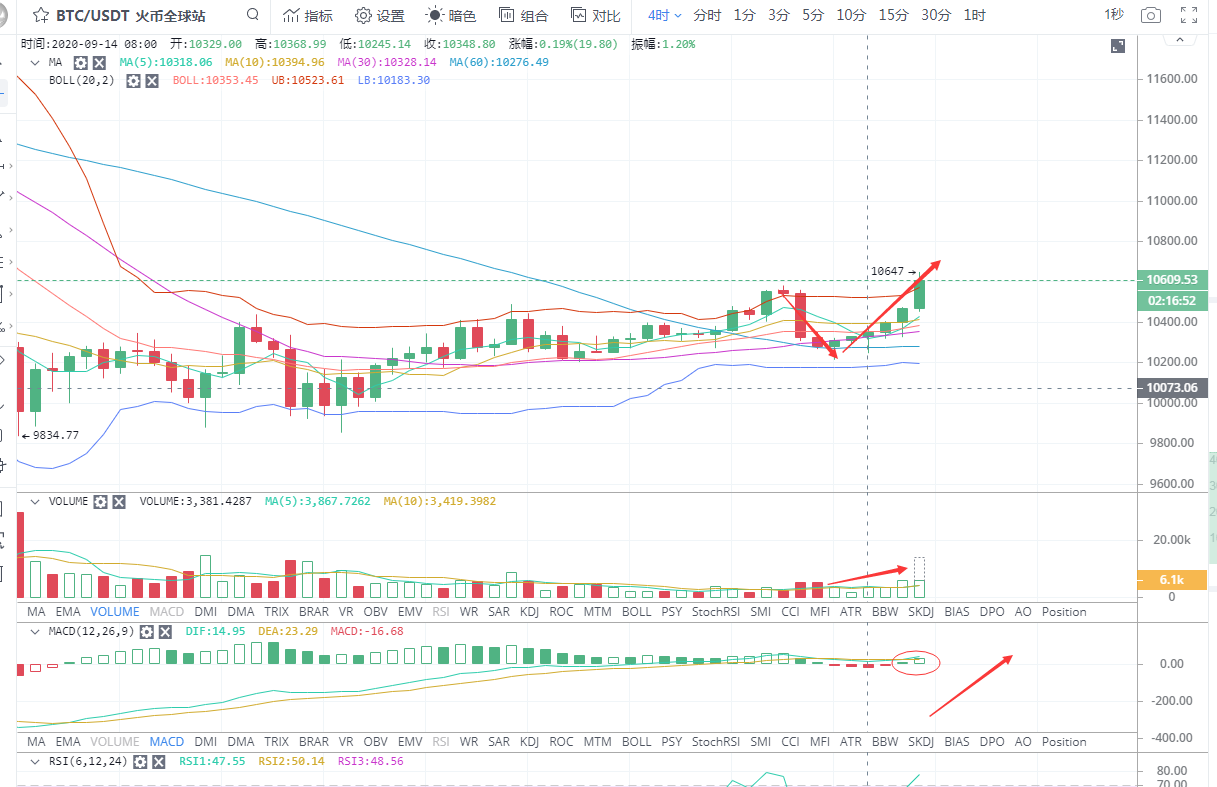Open the 指标 indicators menu
Viewport: 1217px width, 787px height.
[x=308, y=15]
